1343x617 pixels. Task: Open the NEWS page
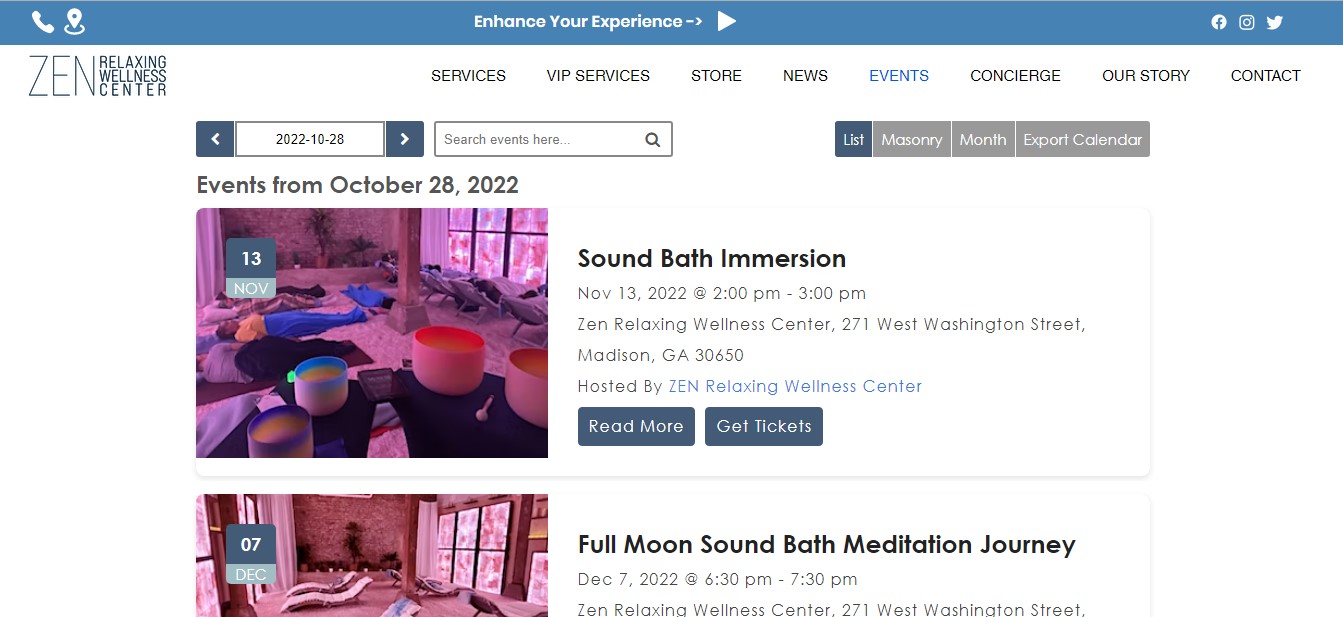tap(805, 75)
